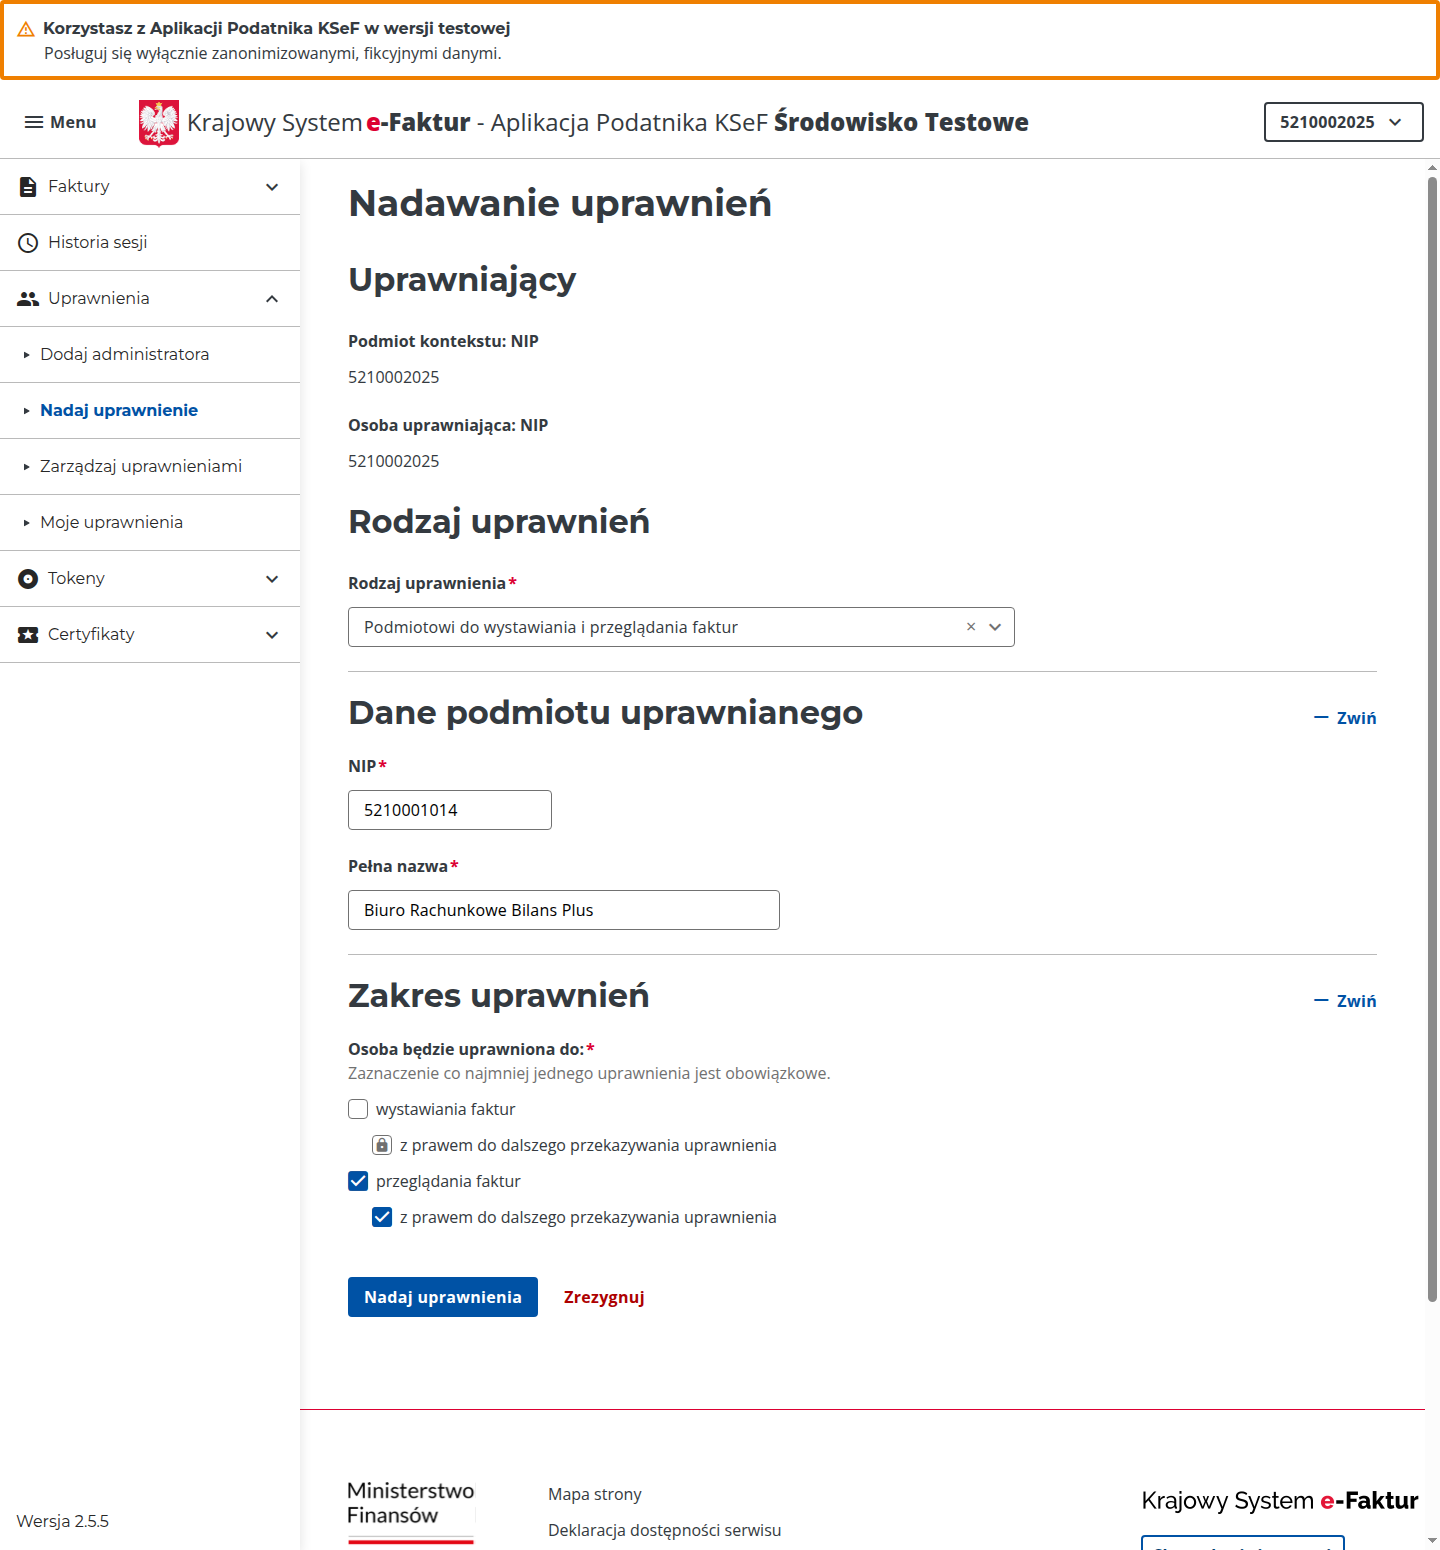
Task: Uncheck the przeglądania faktur checkbox
Action: pyautogui.click(x=358, y=1181)
